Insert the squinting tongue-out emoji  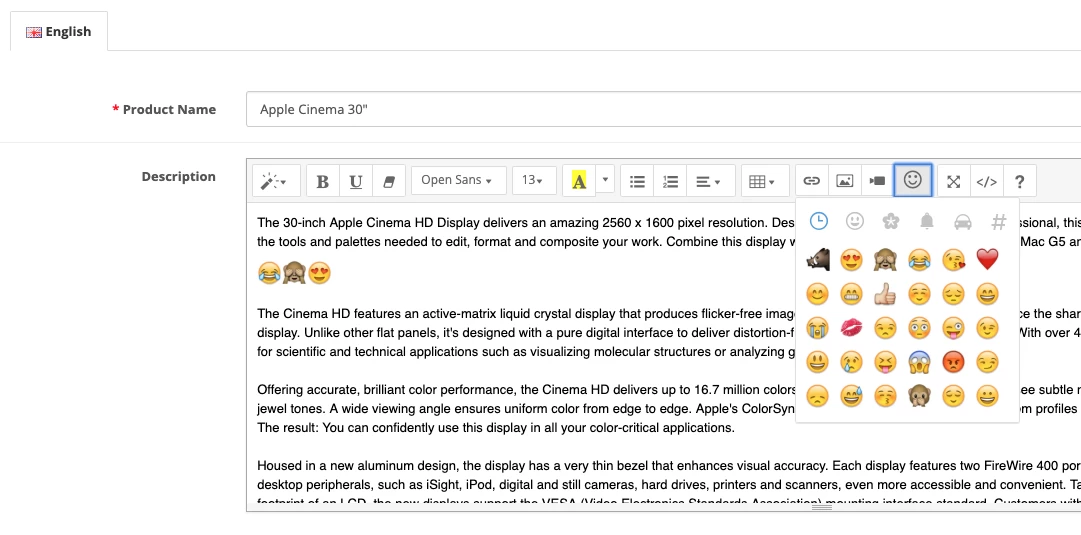(885, 362)
